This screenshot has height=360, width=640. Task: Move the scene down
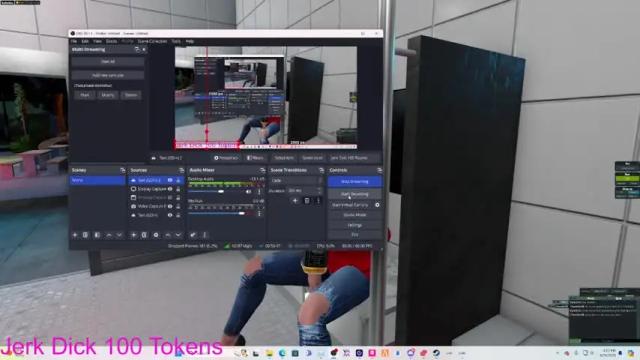click(119, 235)
